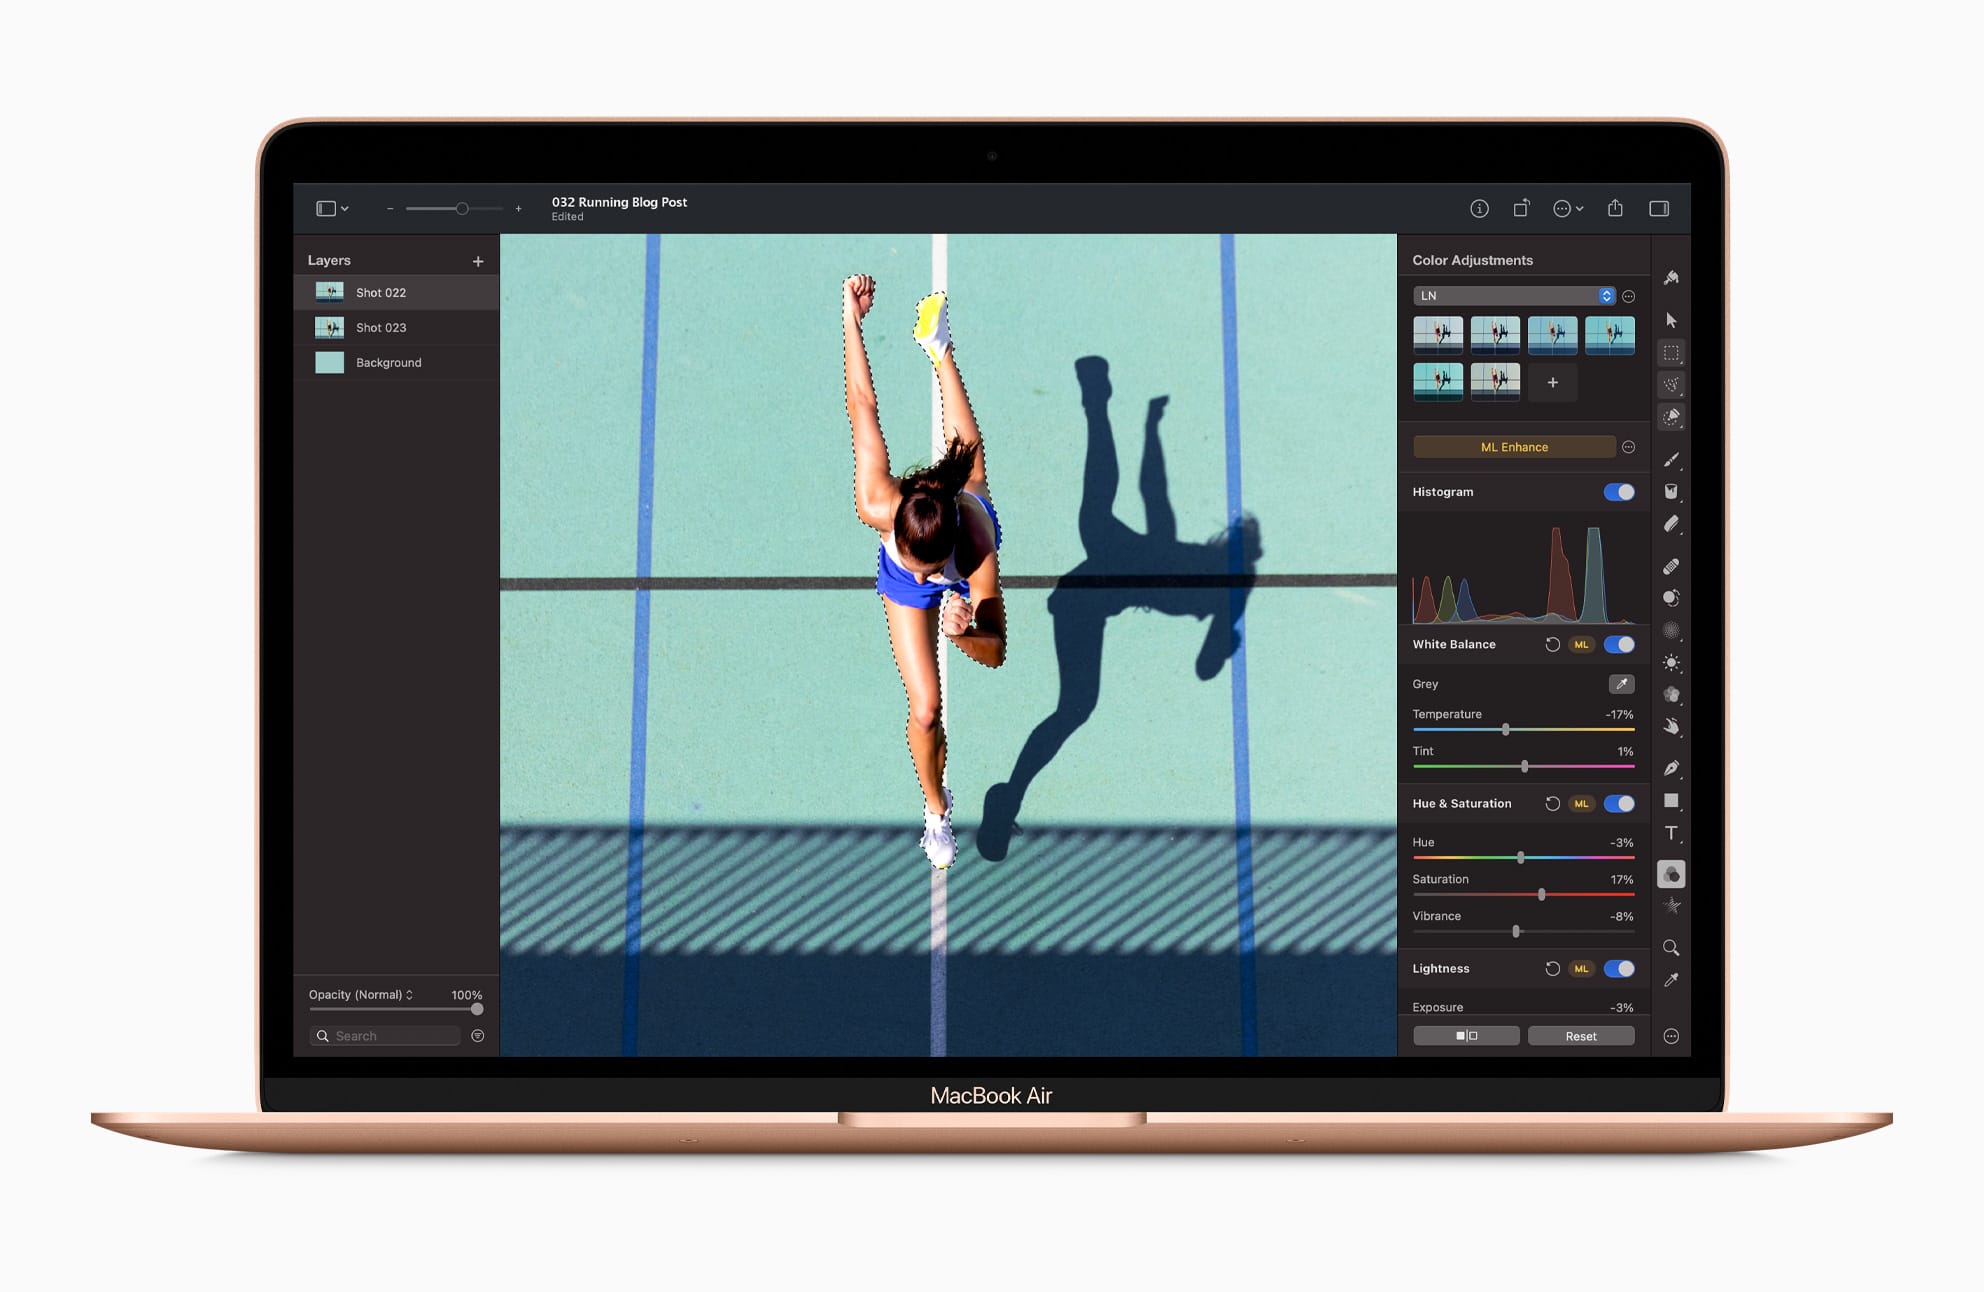This screenshot has width=1984, height=1292.
Task: Click the ML Enhance button
Action: (x=1508, y=447)
